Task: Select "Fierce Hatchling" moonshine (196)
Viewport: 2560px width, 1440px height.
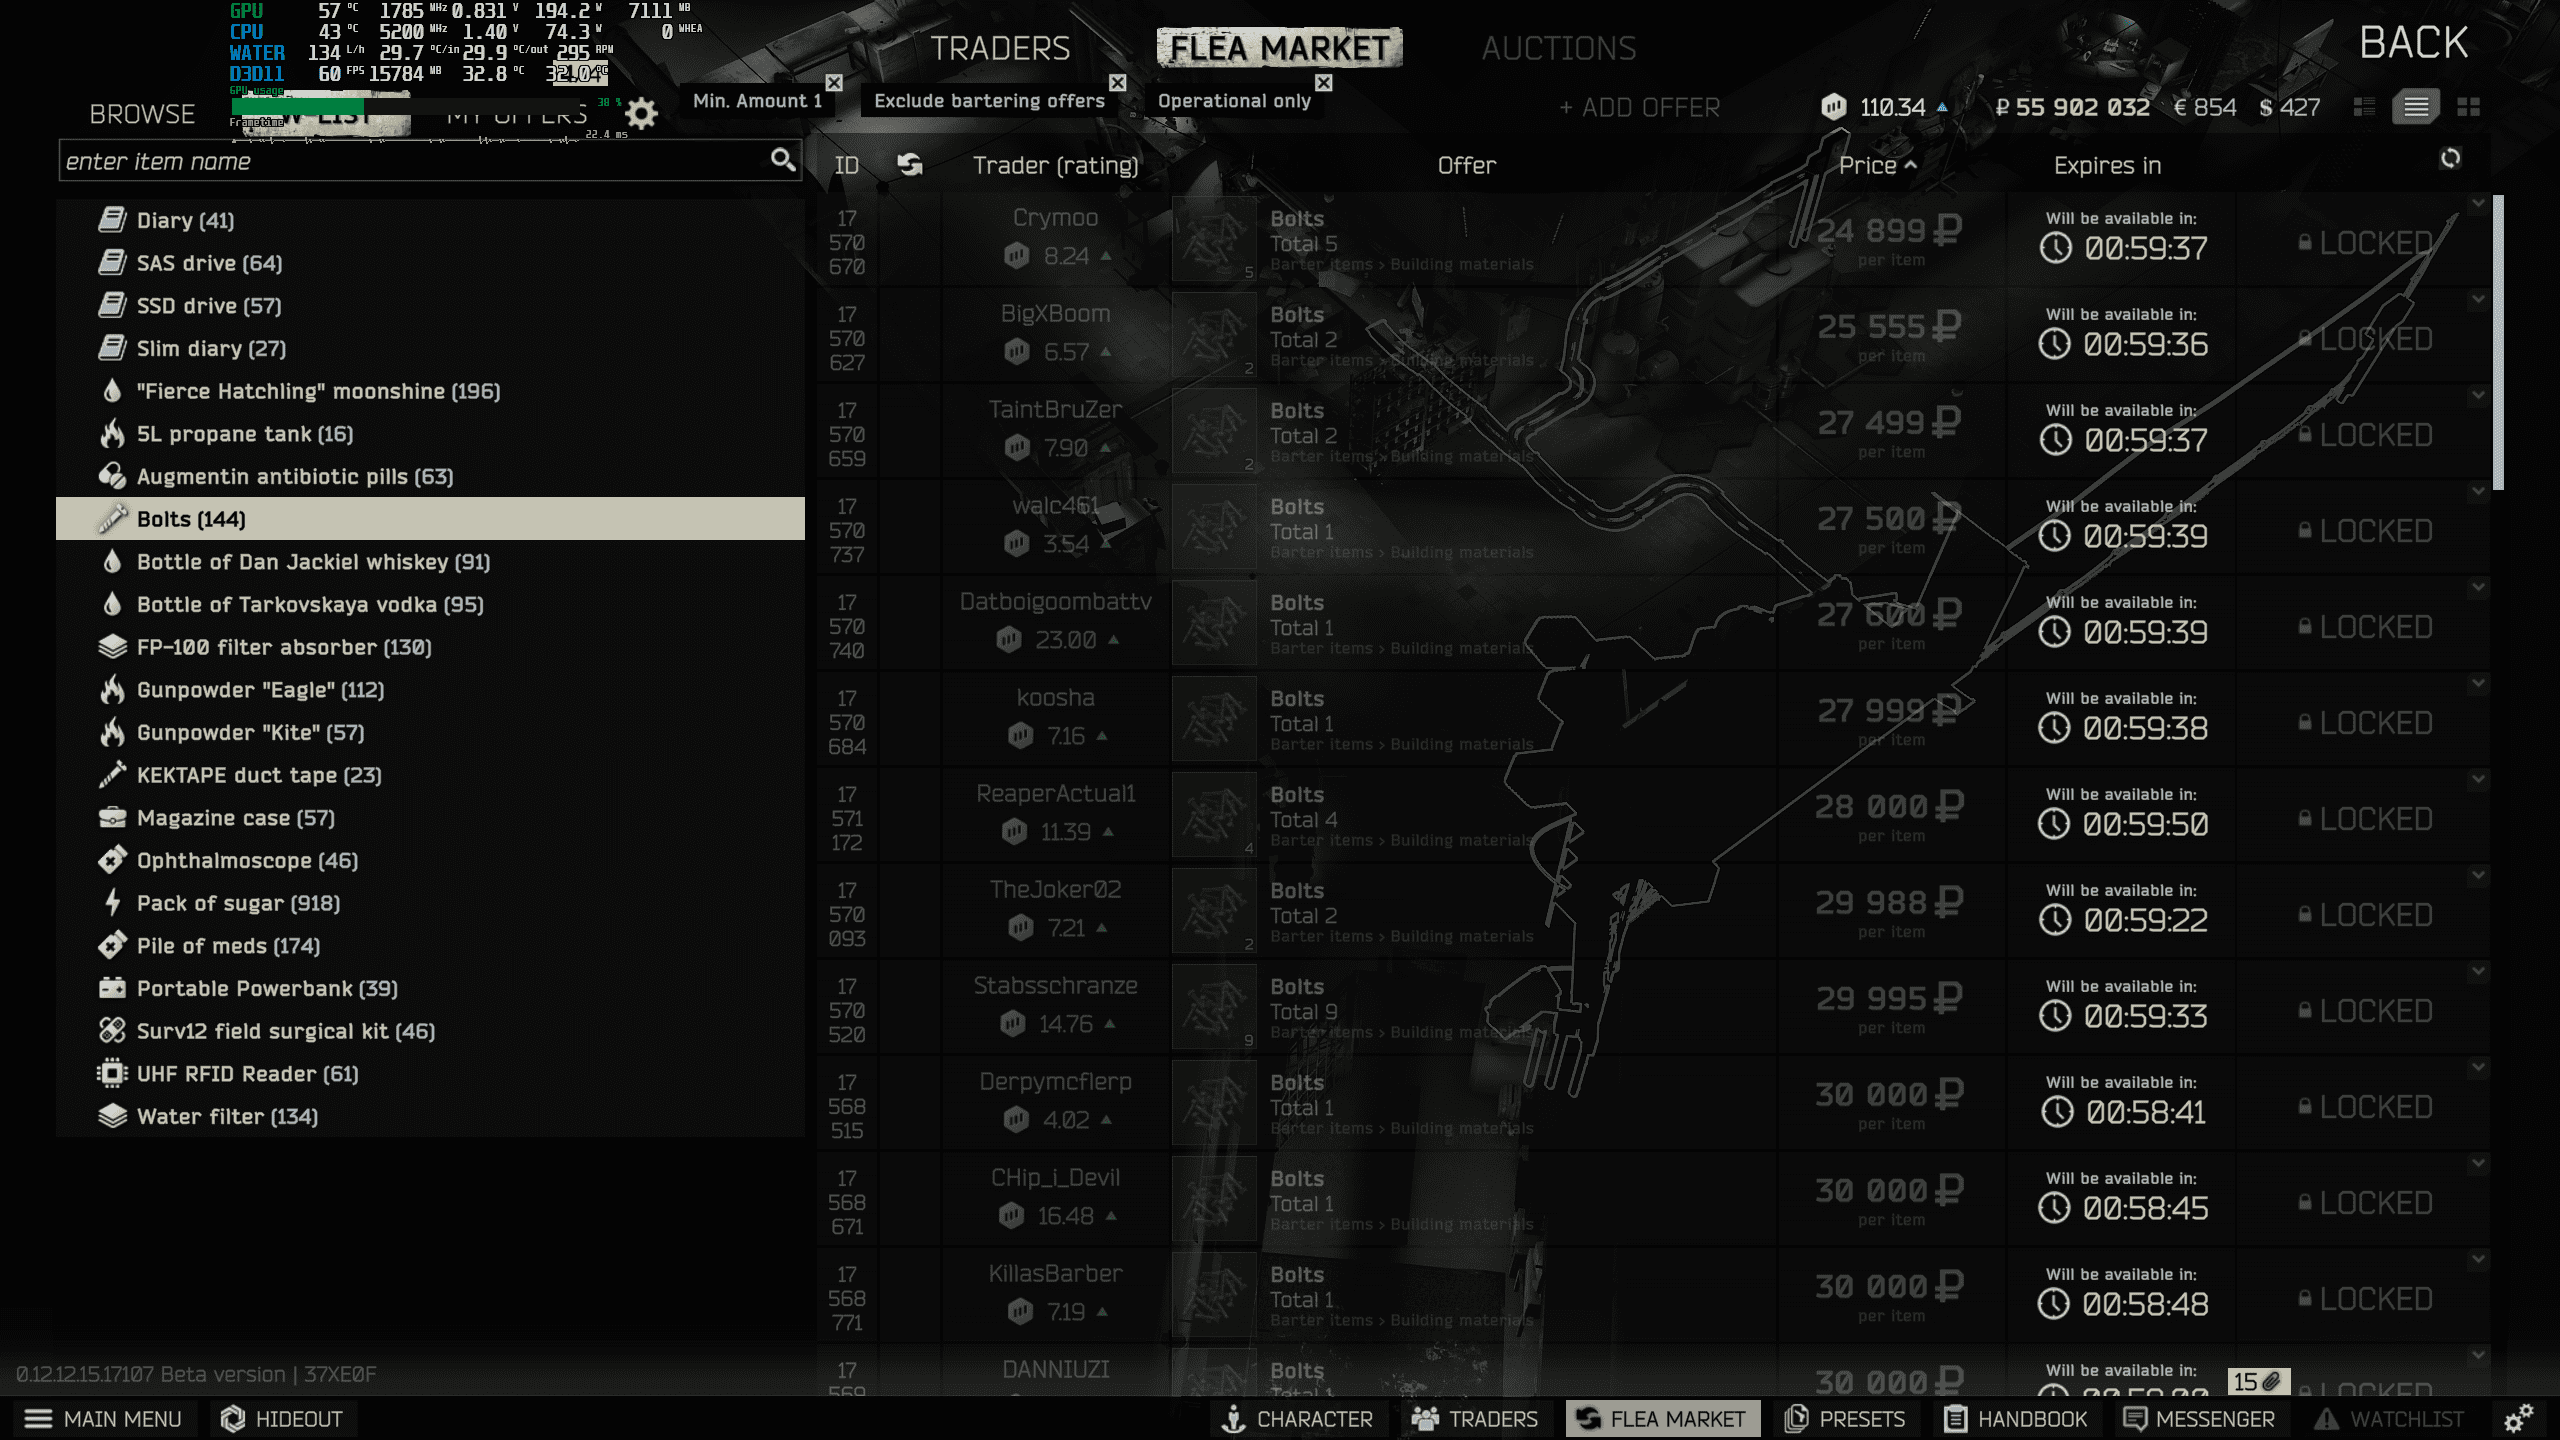Action: [430, 391]
